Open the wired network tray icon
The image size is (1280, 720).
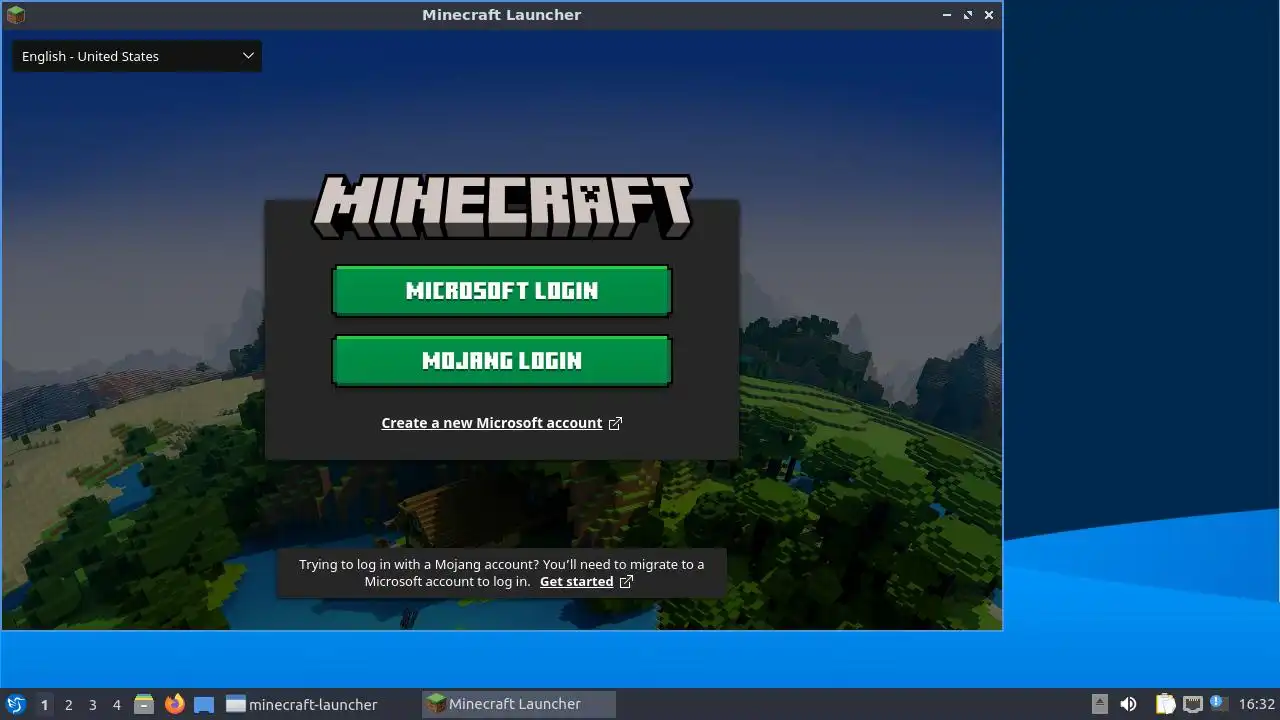coord(1192,704)
